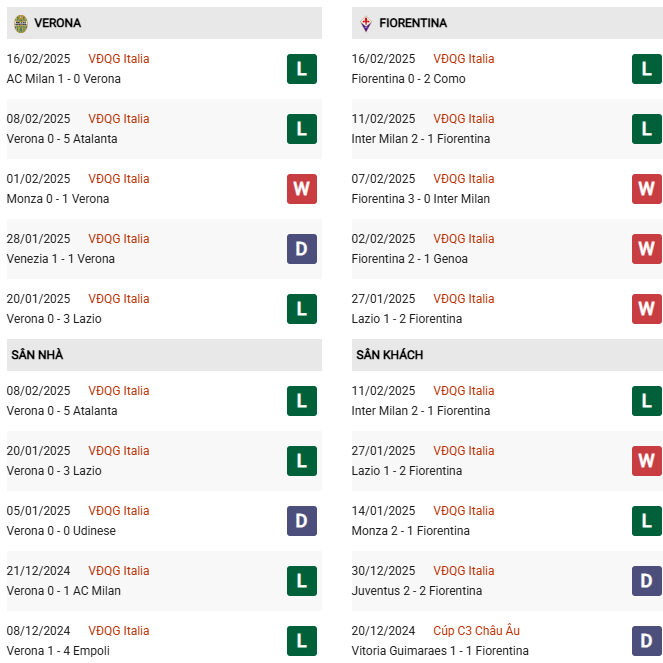
Task: Click the D badge for Venezia 1-1 Verona
Action: coord(301,249)
